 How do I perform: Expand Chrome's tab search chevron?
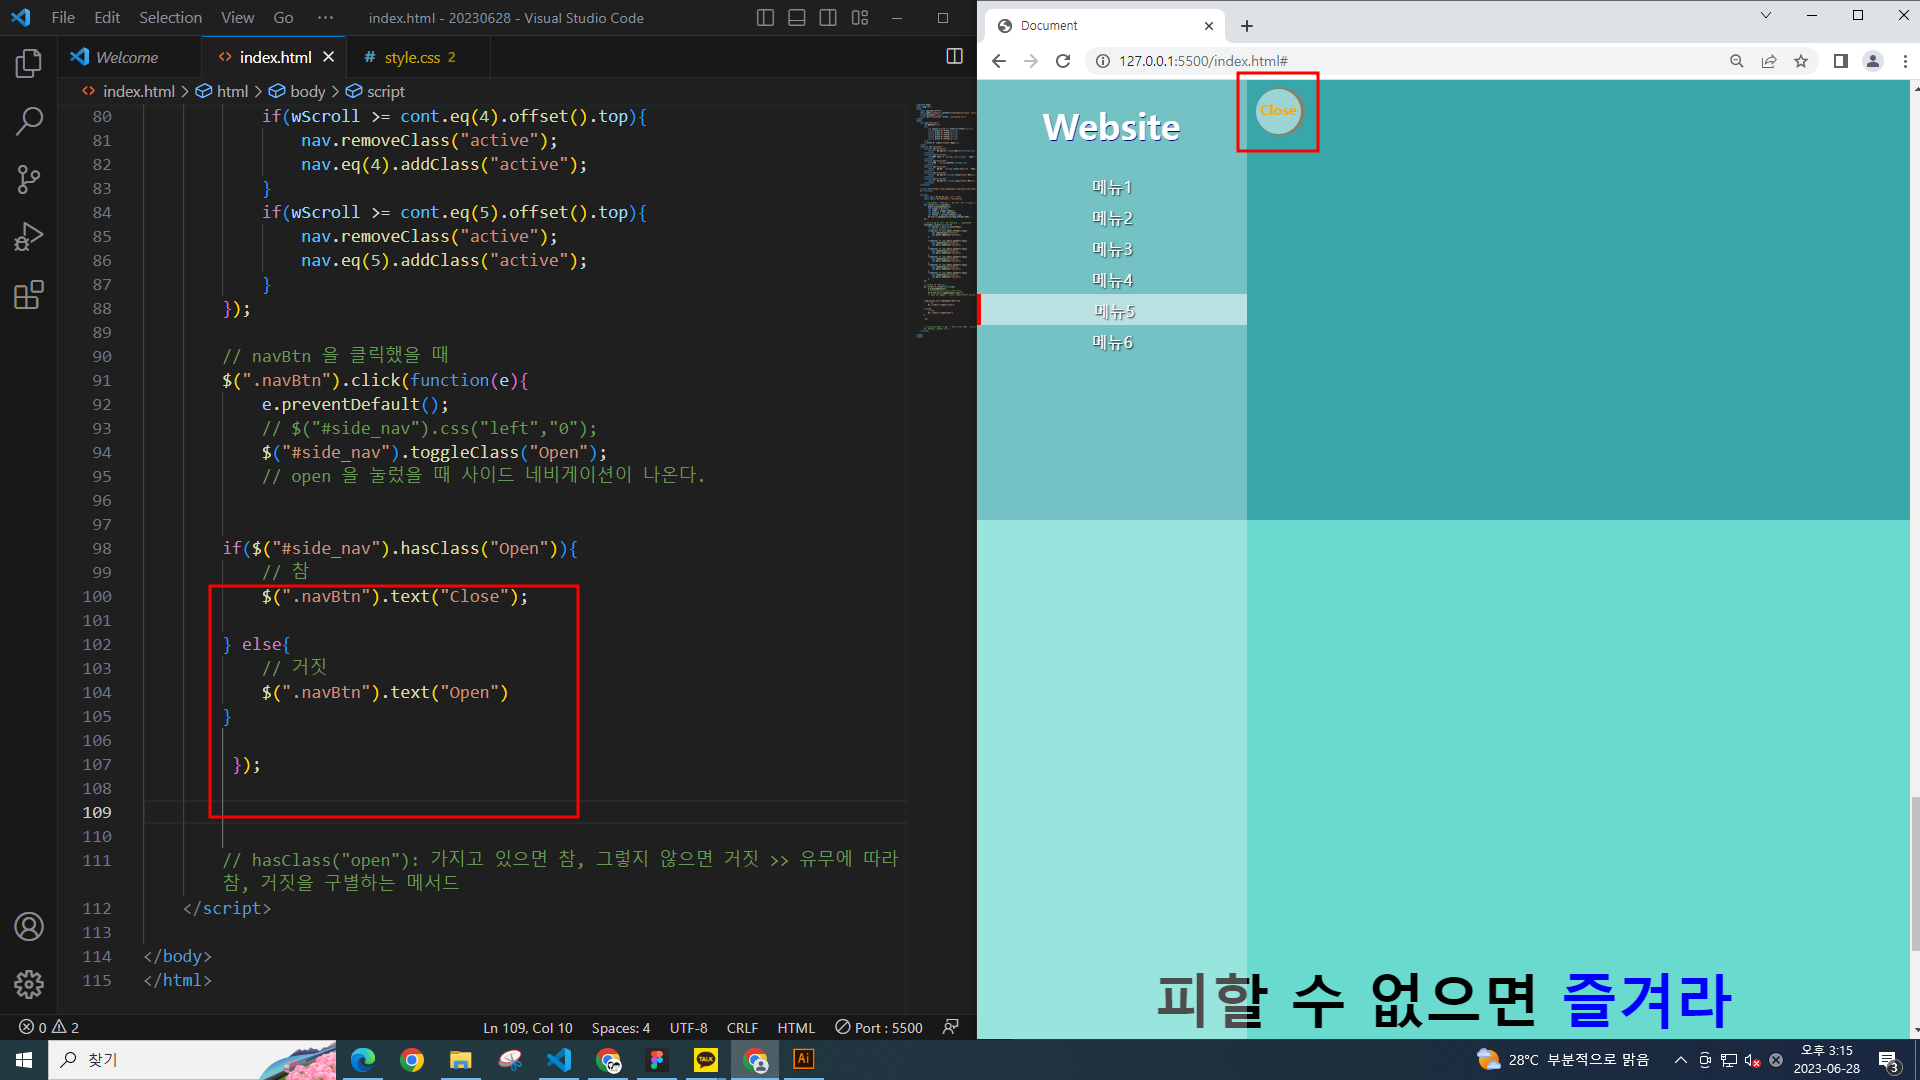pos(1765,15)
